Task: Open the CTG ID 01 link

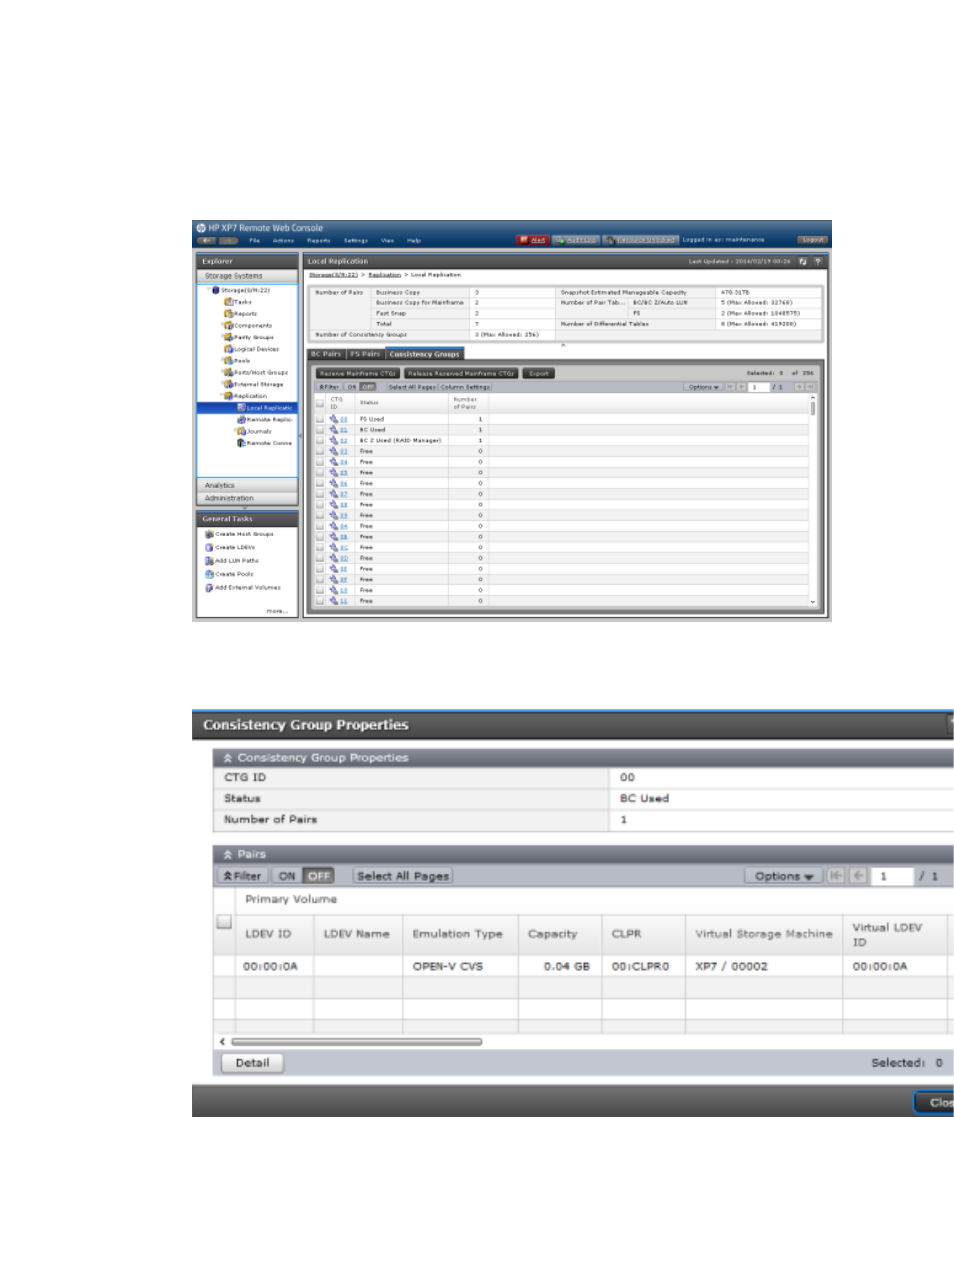Action: [x=344, y=430]
